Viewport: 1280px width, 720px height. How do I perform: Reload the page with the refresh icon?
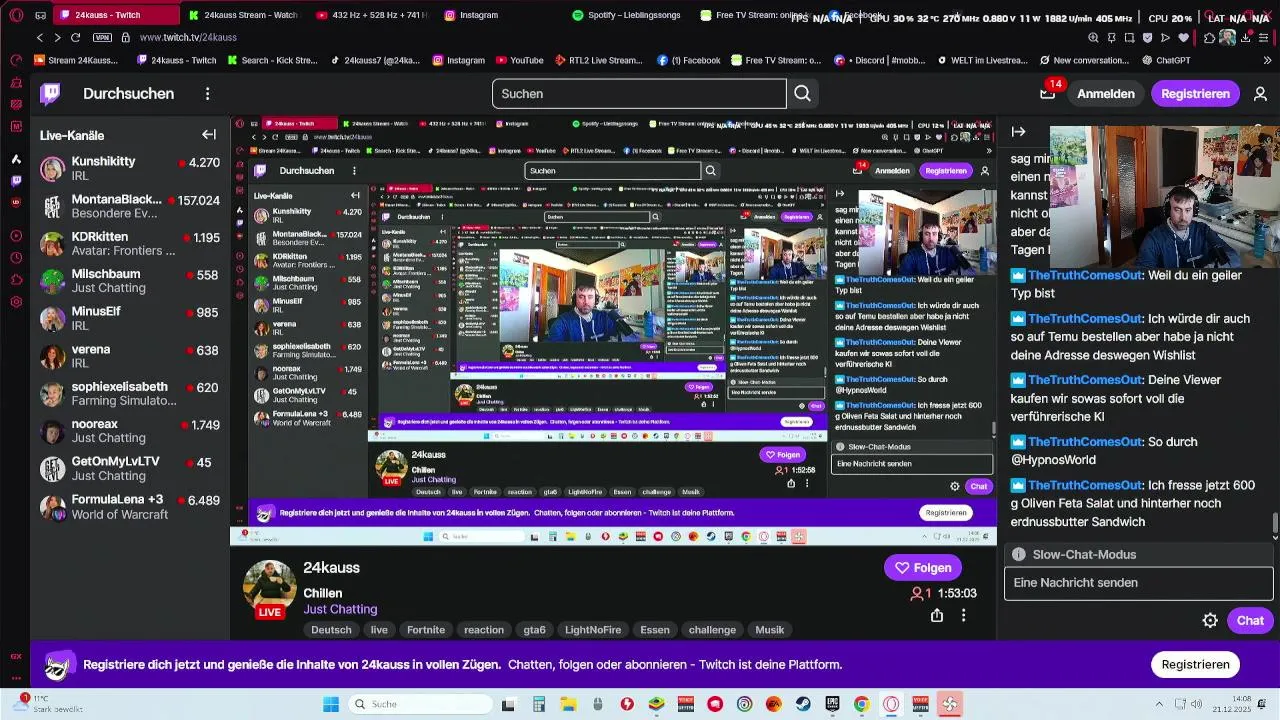(75, 37)
